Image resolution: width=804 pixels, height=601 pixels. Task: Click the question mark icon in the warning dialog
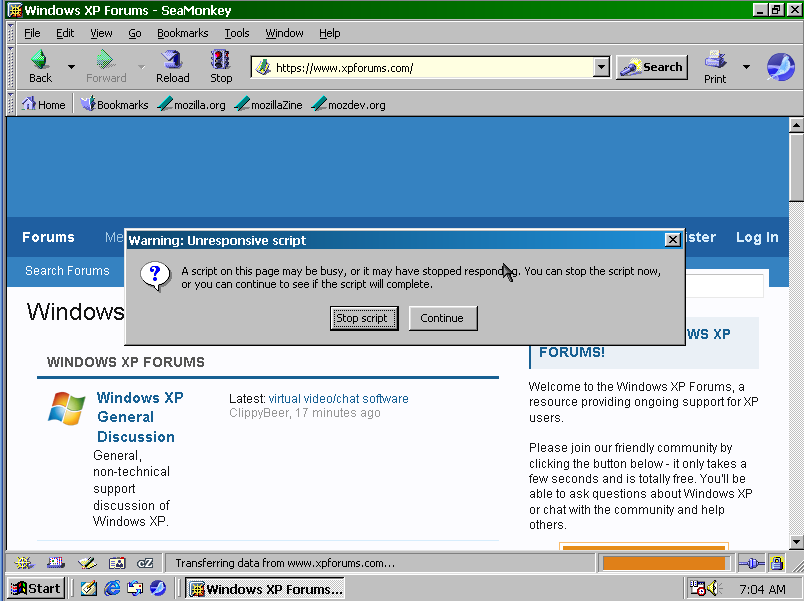155,276
